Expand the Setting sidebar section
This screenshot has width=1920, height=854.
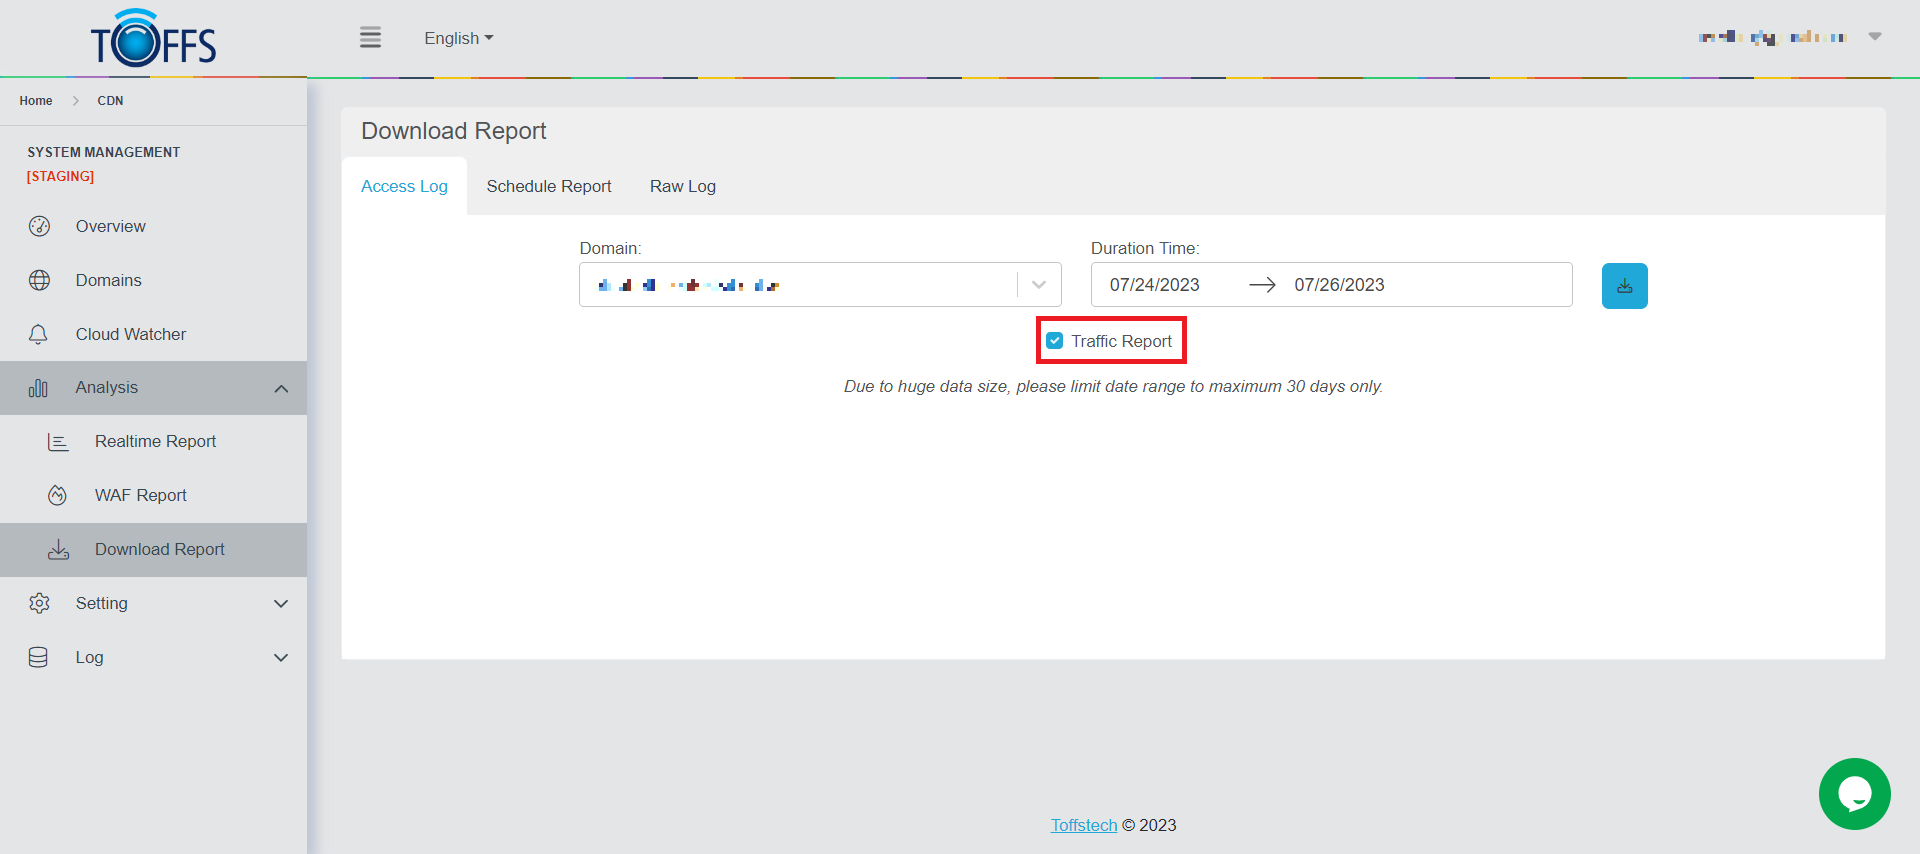(x=281, y=604)
